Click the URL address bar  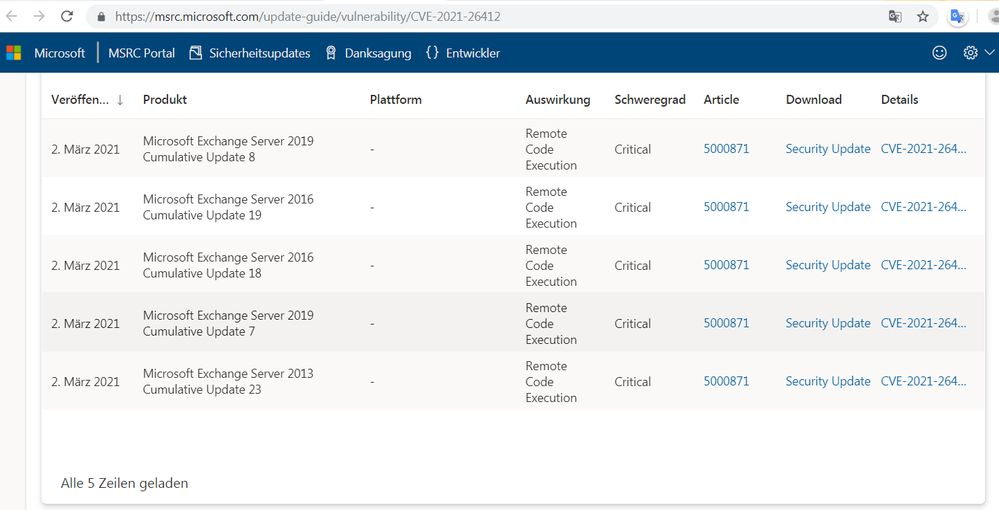[480, 17]
